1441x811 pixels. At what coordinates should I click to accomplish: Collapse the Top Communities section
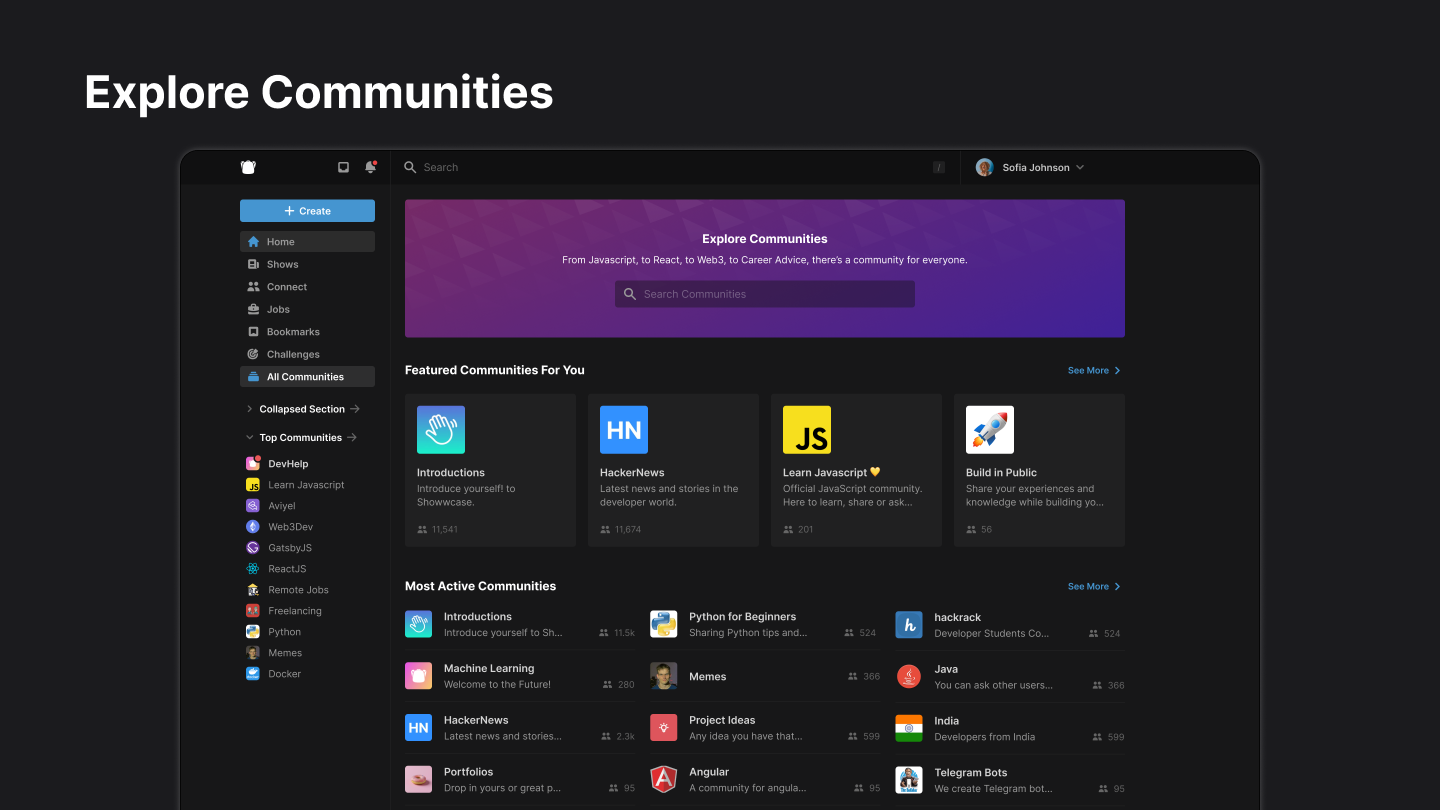pos(249,437)
